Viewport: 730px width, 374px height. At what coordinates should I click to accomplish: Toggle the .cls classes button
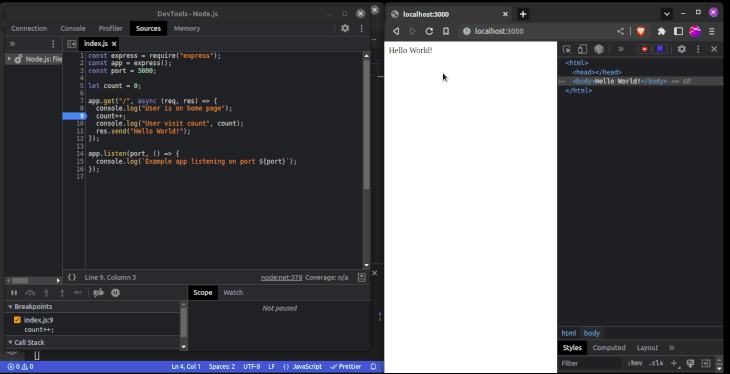click(x=656, y=363)
